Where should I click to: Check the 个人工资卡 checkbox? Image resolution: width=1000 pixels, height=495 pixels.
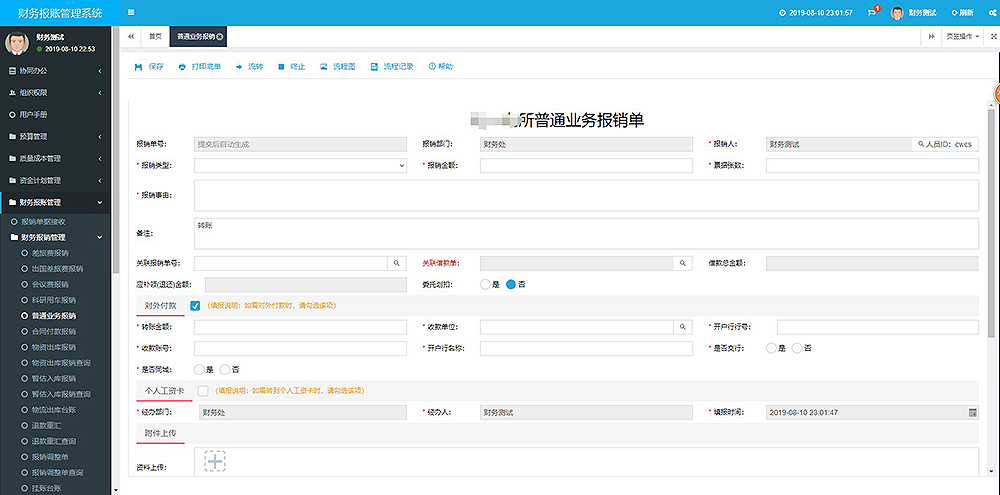[203, 390]
